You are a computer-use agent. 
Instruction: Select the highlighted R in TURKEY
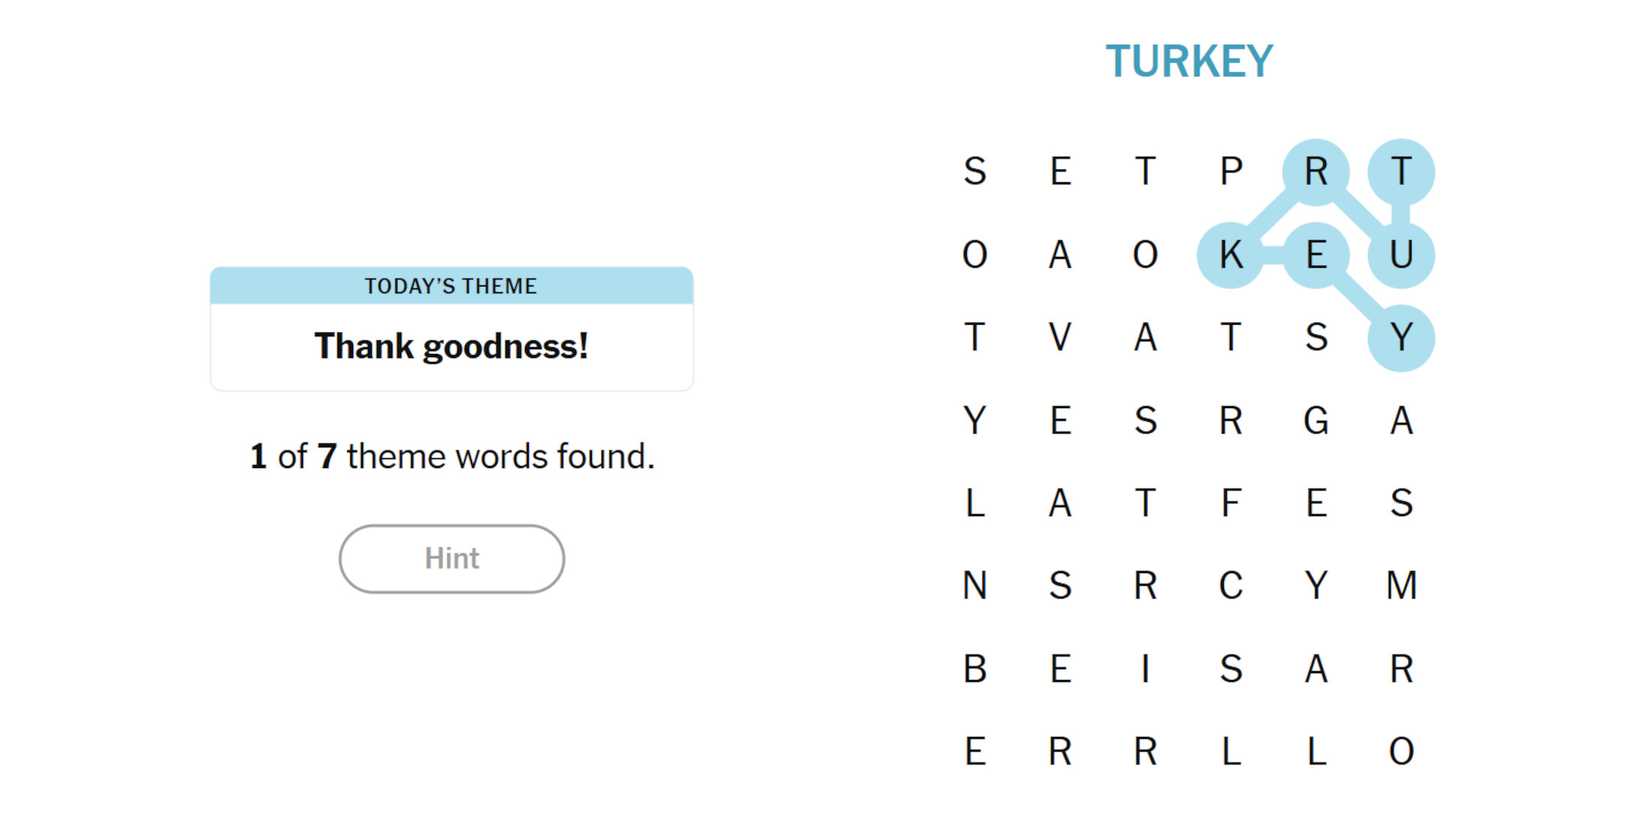coord(1316,172)
